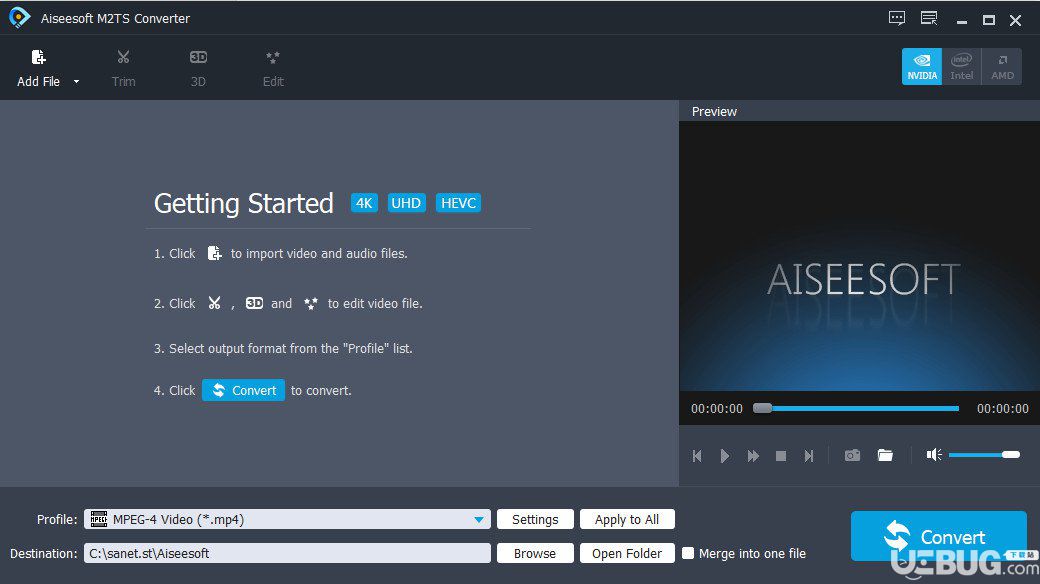Toggle Merge into one file checkbox
This screenshot has height=584, width=1040.
(x=688, y=553)
